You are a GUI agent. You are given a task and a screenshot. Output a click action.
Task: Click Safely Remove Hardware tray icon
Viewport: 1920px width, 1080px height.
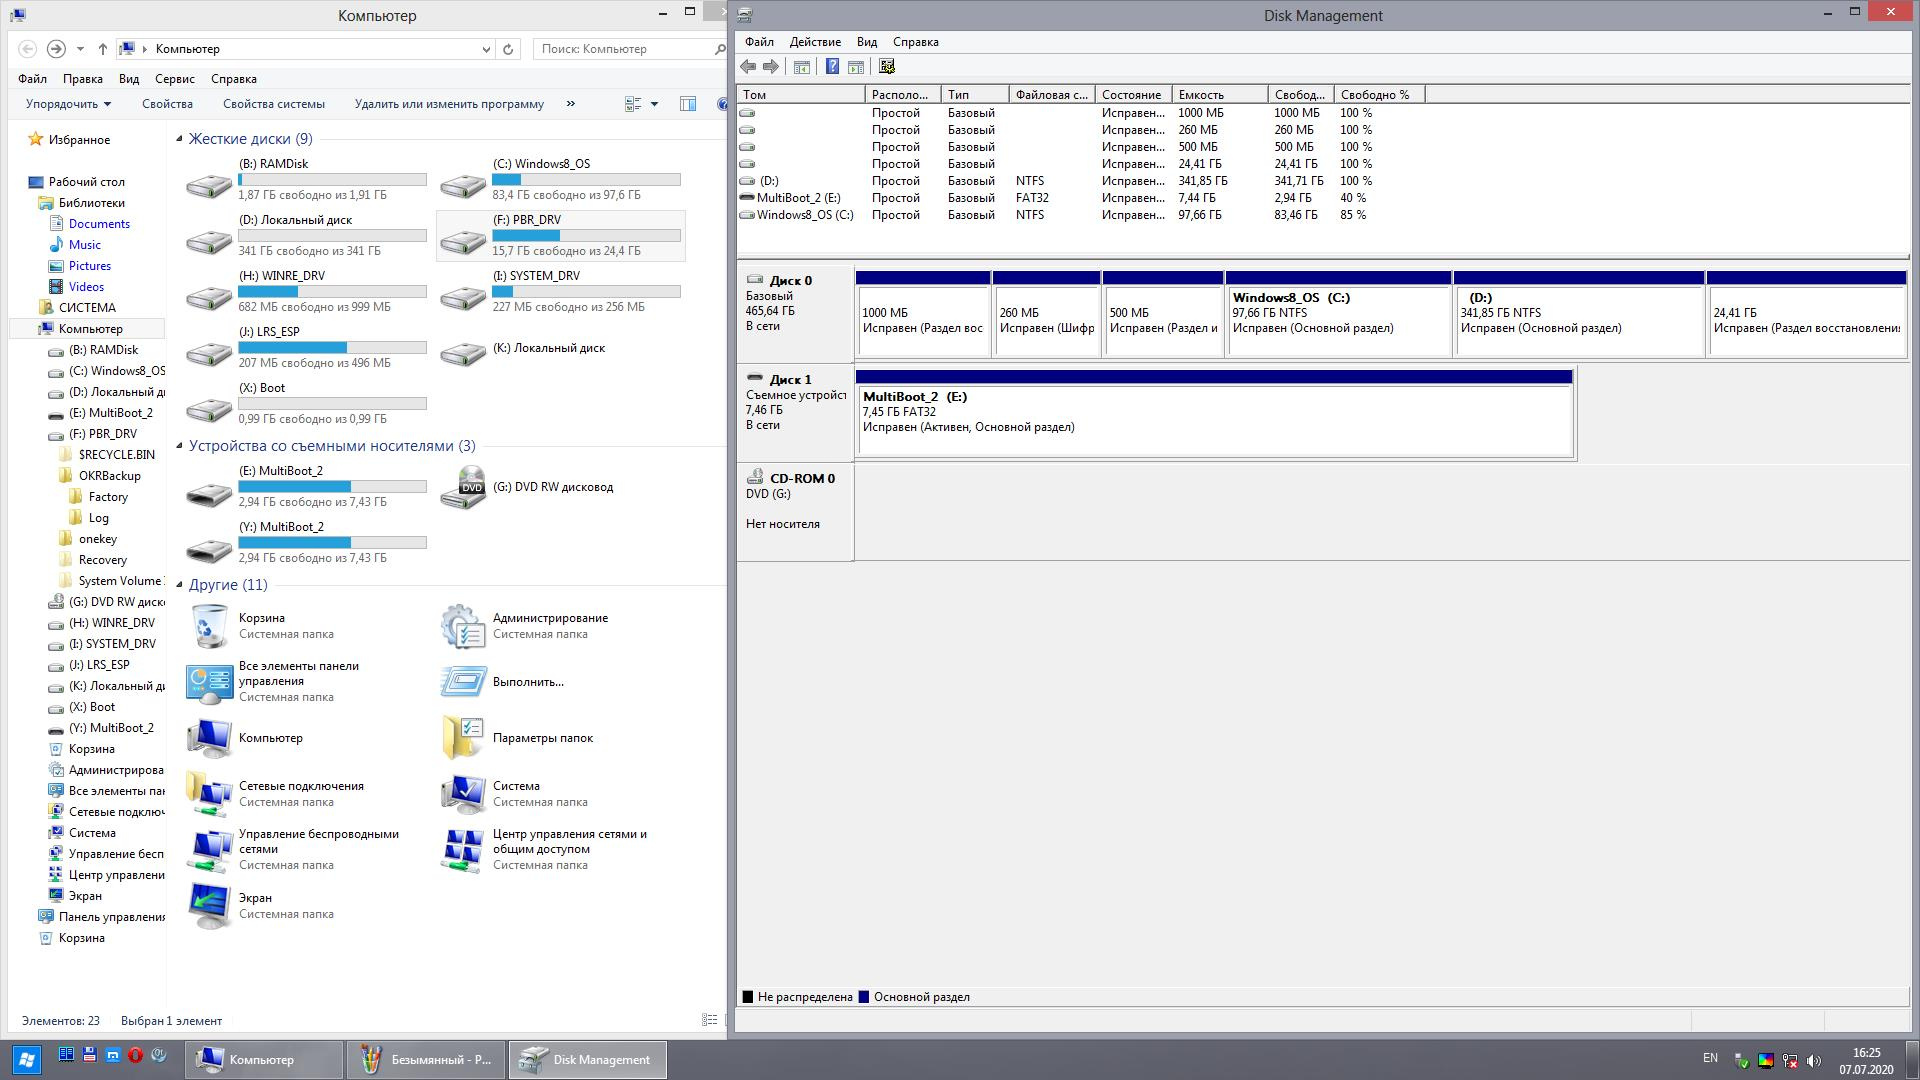pyautogui.click(x=1742, y=1061)
